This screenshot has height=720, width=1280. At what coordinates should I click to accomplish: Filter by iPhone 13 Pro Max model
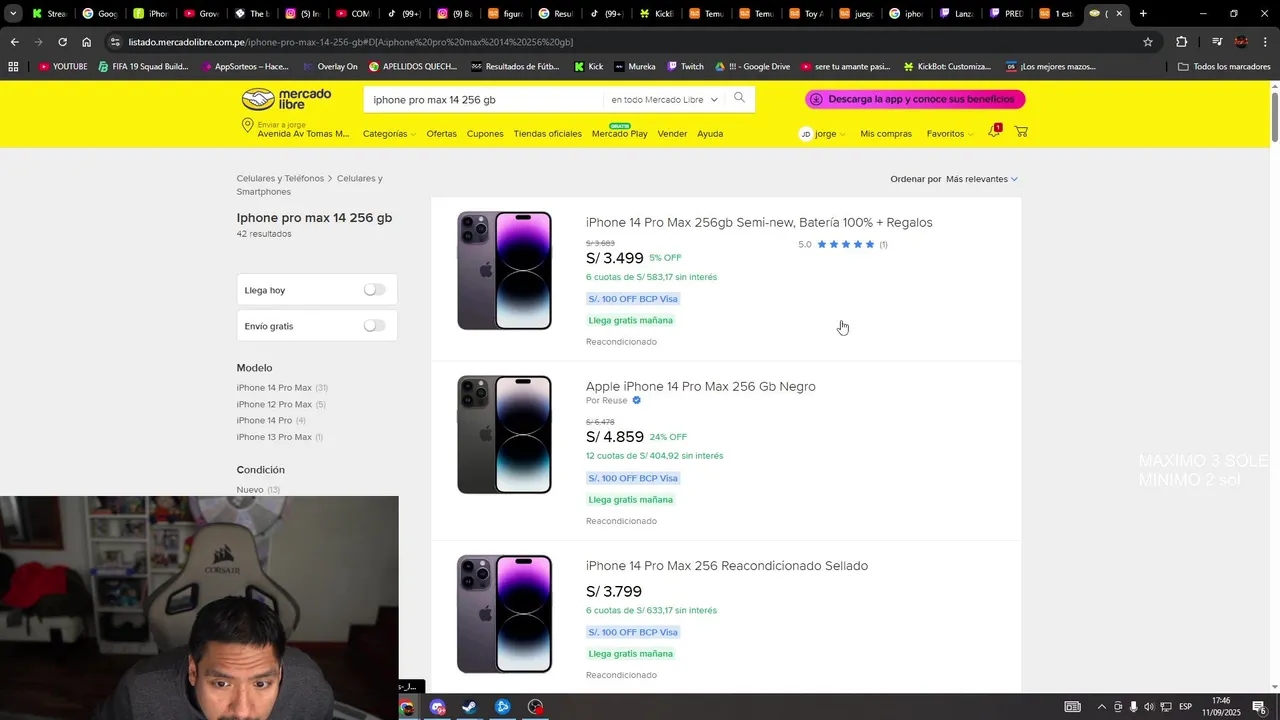274,437
